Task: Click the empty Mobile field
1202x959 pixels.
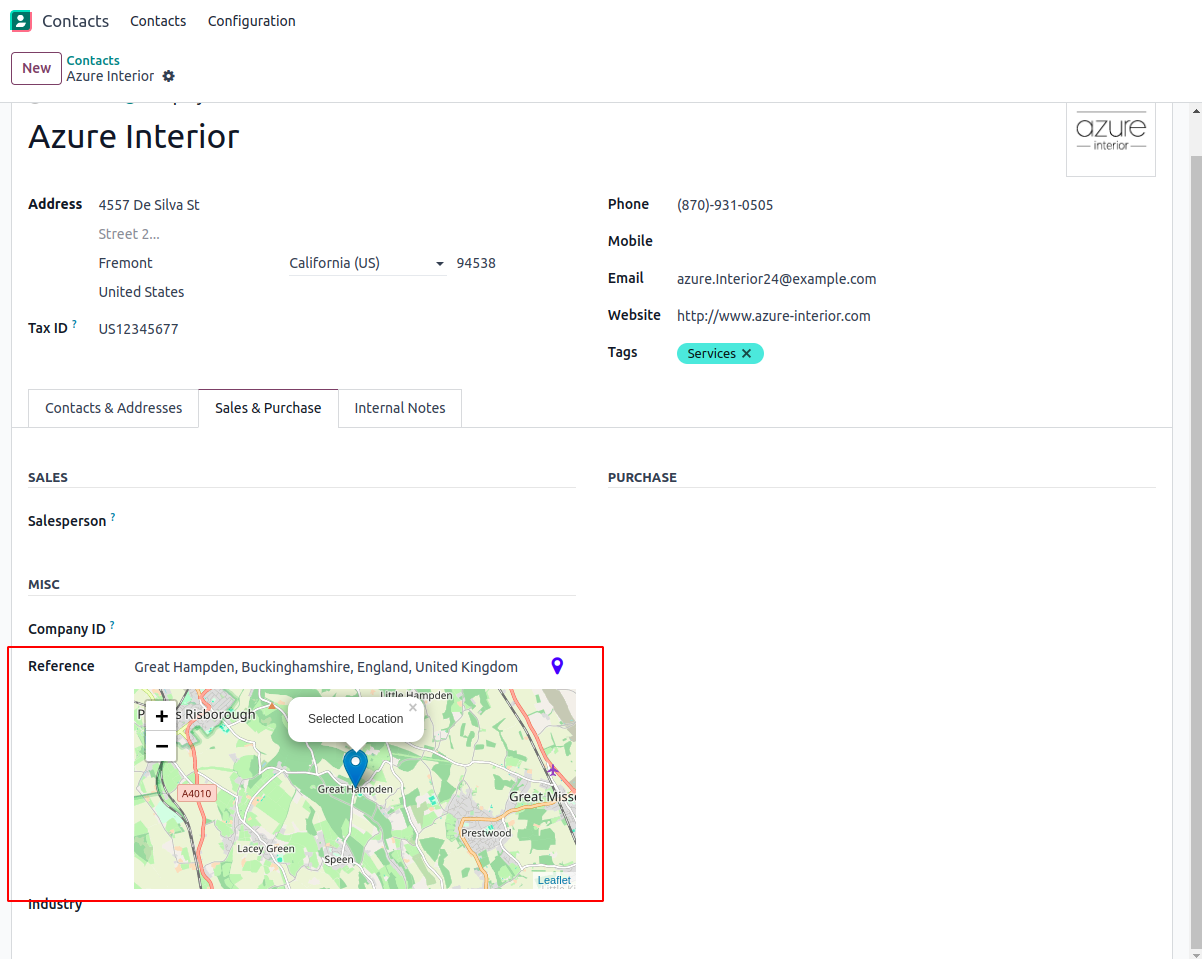Action: click(x=916, y=242)
